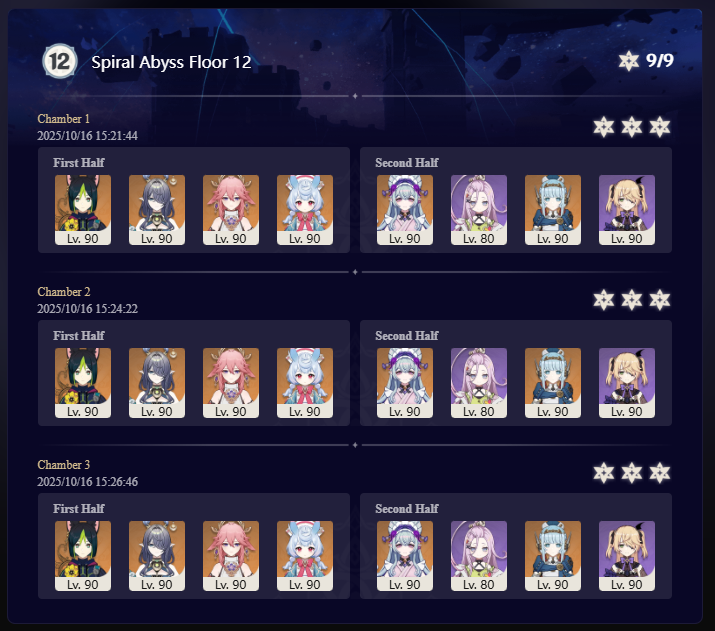Viewport: 715px width, 631px height.
Task: Select Tighnari portrait in Chamber 1 First Half
Action: (83, 210)
